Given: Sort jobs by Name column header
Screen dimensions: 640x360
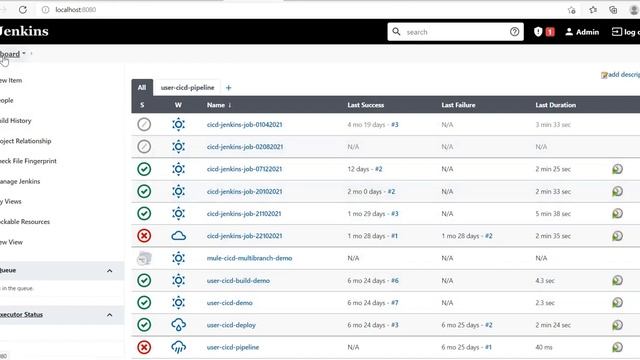Looking at the screenshot, I should click(x=219, y=105).
